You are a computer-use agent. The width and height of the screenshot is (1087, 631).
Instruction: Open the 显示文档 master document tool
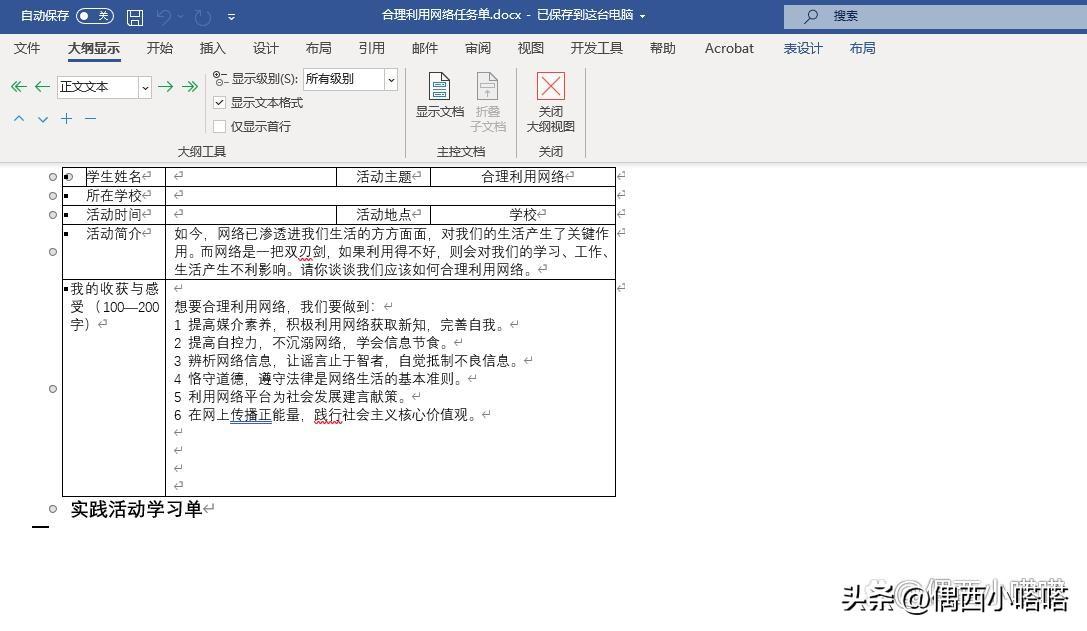point(439,99)
